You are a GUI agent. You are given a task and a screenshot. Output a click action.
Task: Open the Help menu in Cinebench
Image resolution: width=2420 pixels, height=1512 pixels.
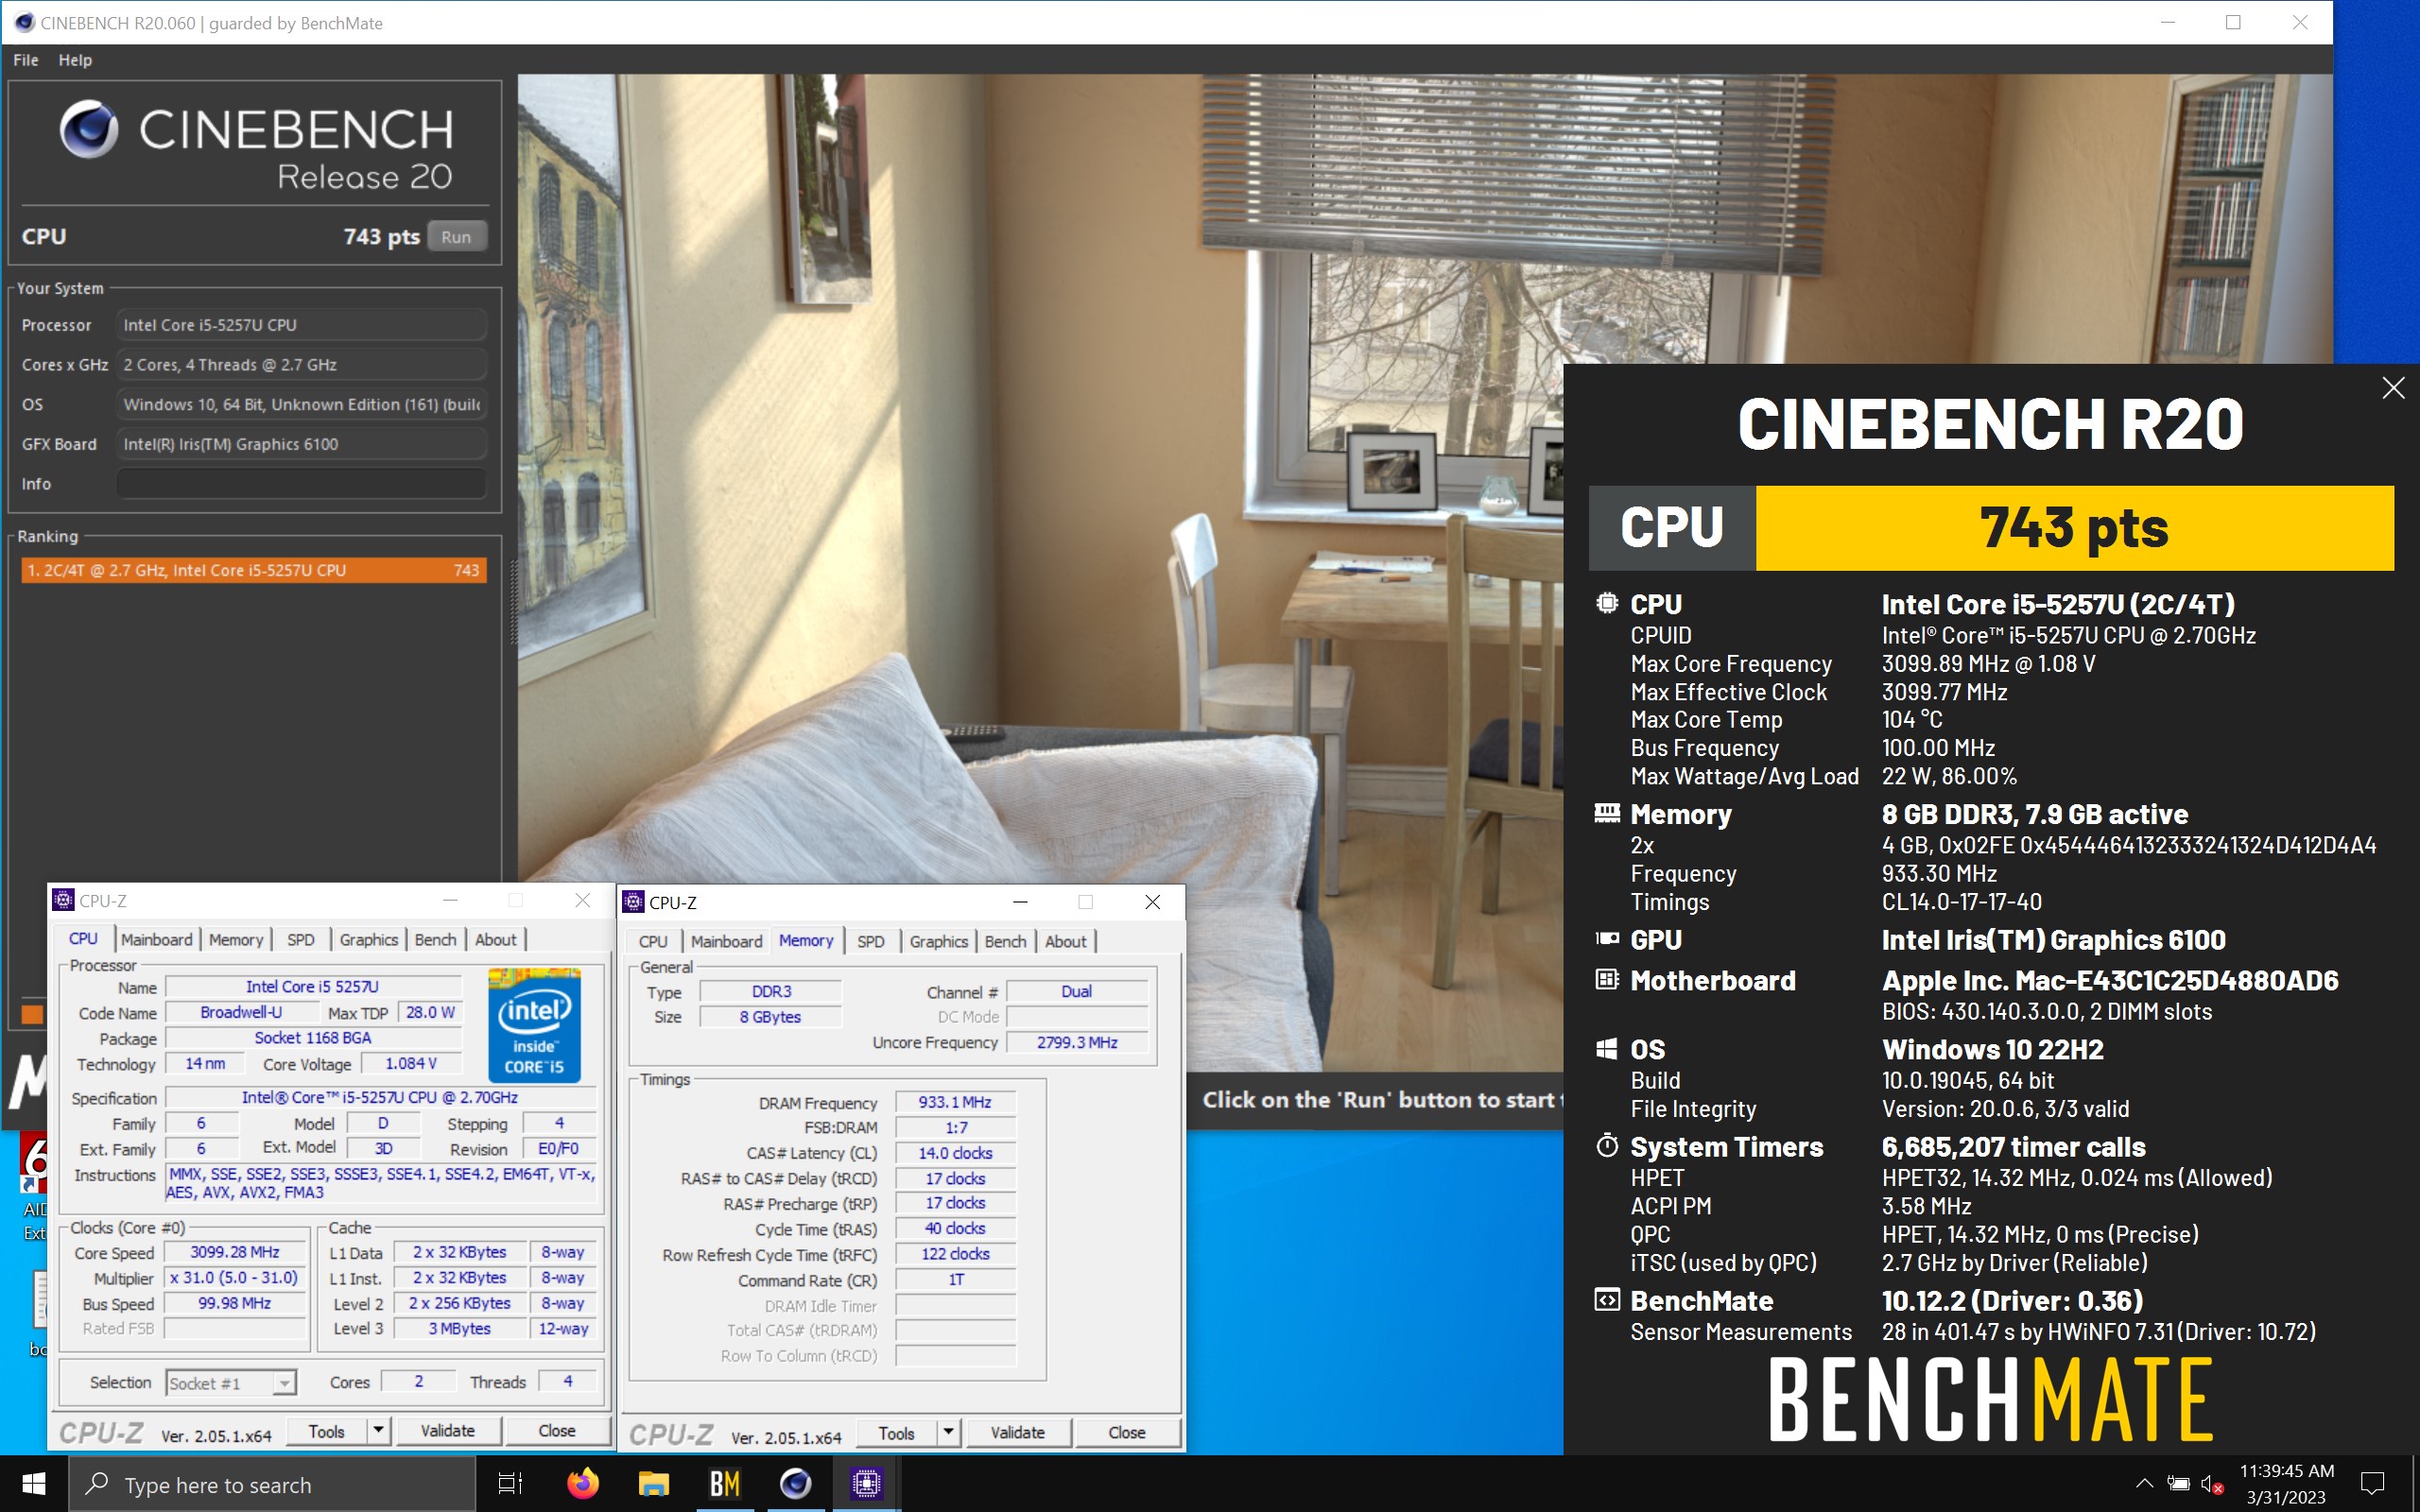[75, 60]
